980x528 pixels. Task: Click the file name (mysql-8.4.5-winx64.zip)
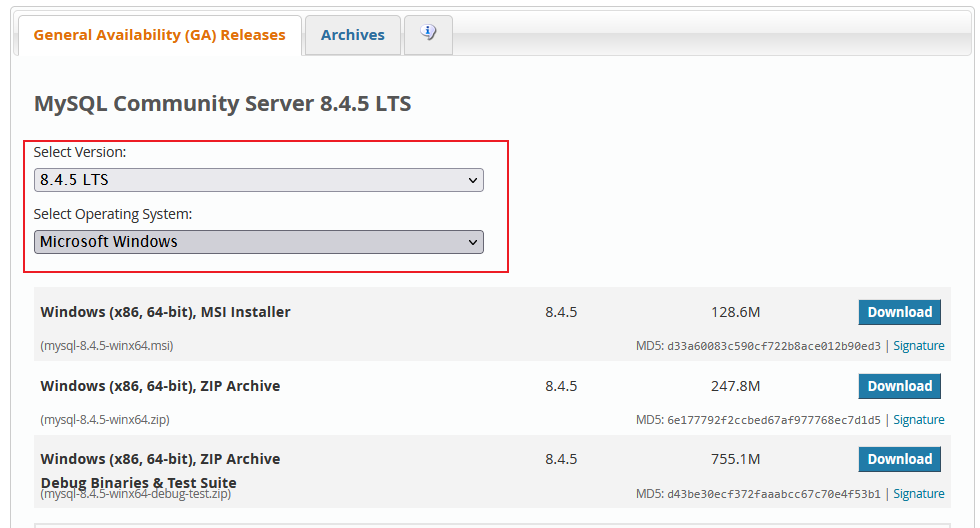click(x=105, y=419)
